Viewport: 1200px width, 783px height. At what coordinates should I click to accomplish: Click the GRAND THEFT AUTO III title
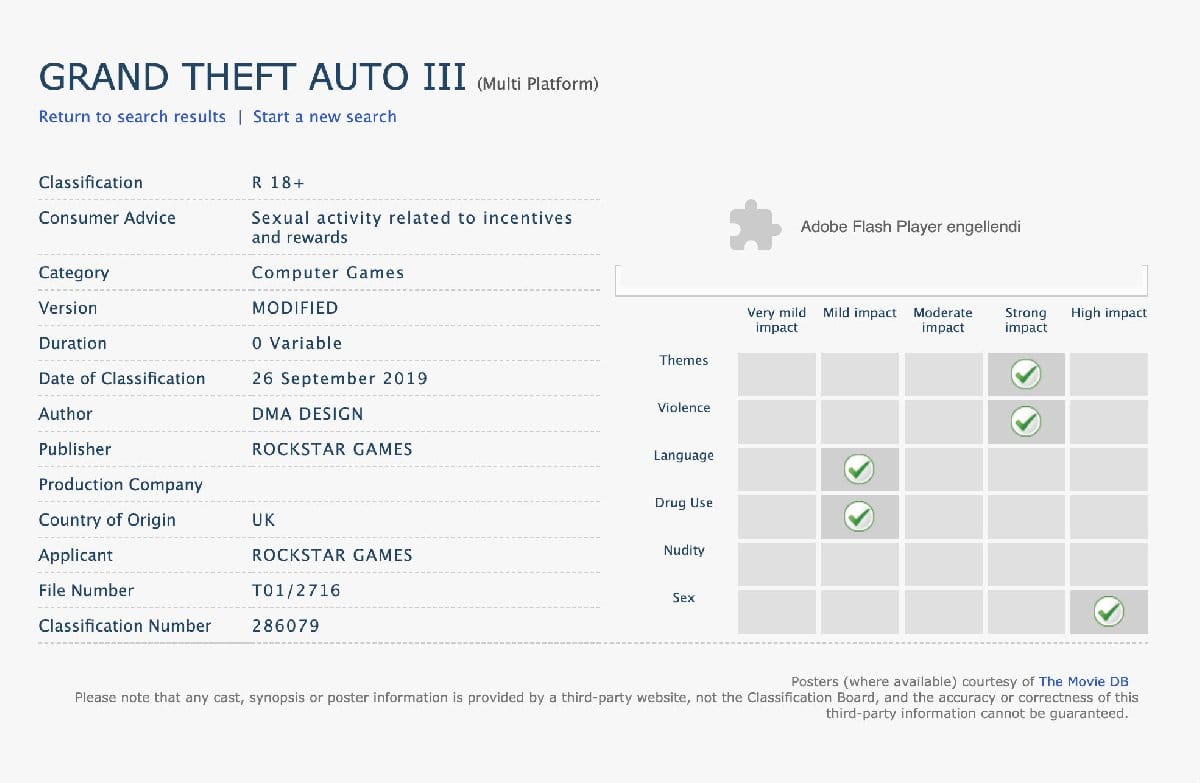pyautogui.click(x=252, y=76)
